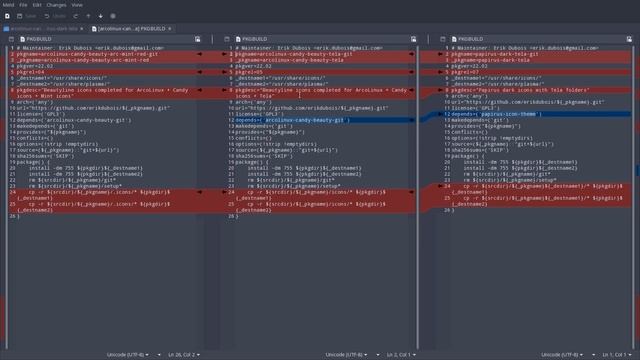Viewport: 640px width, 360px height.
Task: Click the right pane vertical scrollbar
Action: click(633, 197)
